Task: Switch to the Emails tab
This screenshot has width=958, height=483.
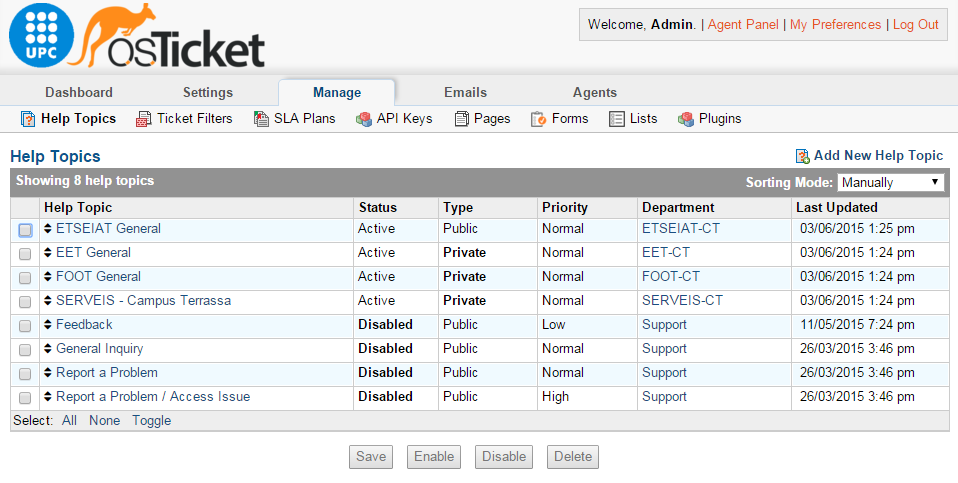Action: coord(466,93)
